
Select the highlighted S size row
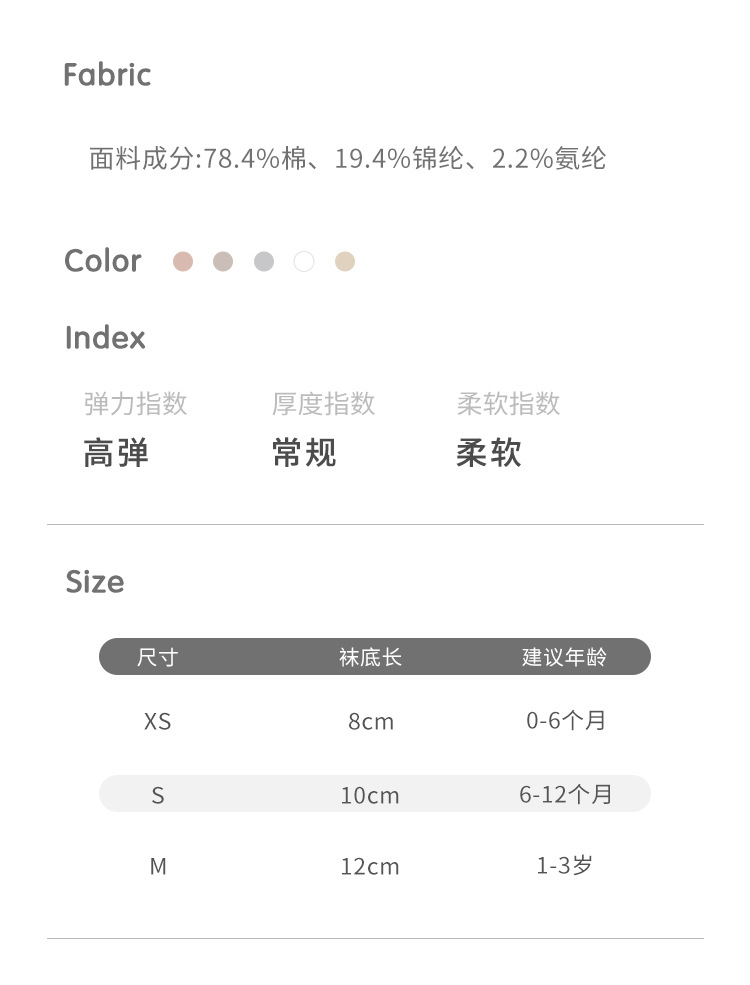pyautogui.click(x=374, y=794)
